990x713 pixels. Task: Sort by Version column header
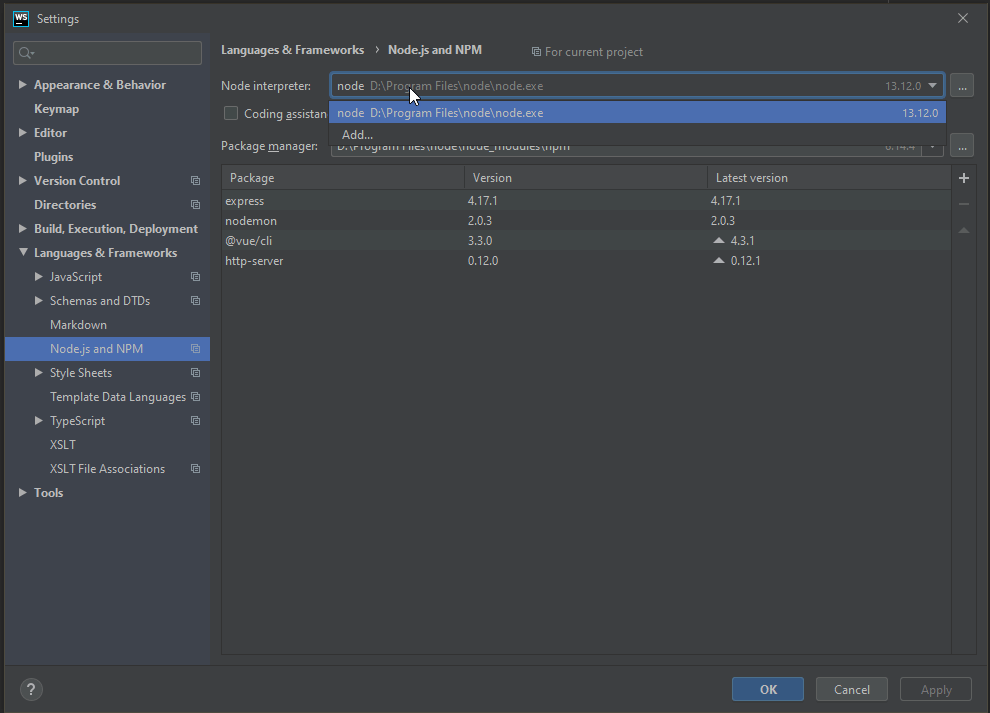coord(586,178)
